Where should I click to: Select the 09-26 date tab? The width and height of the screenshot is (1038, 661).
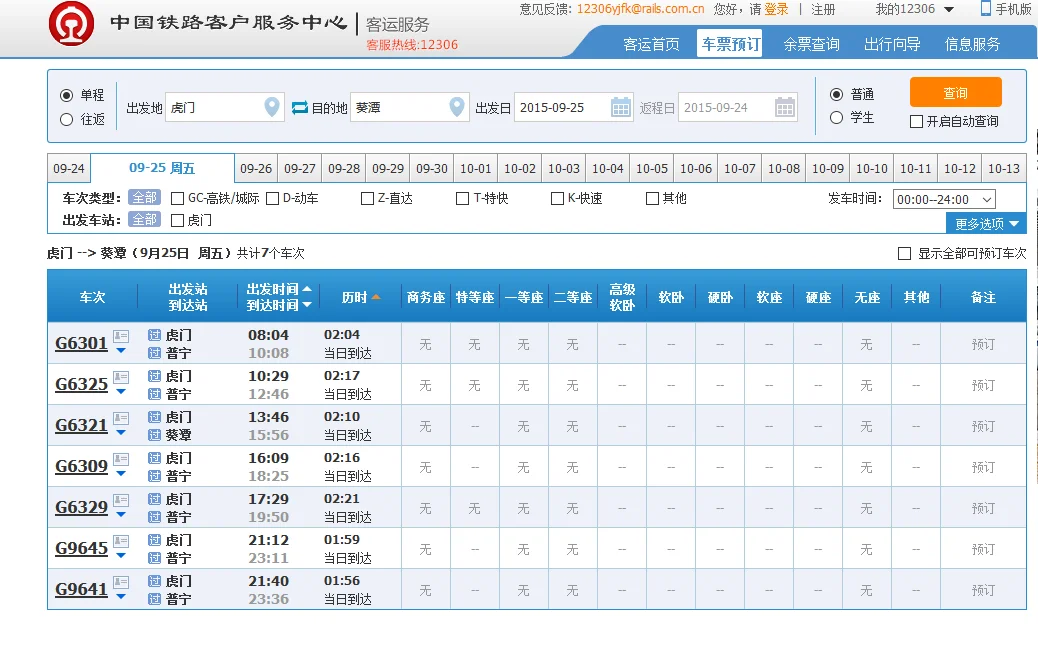256,169
